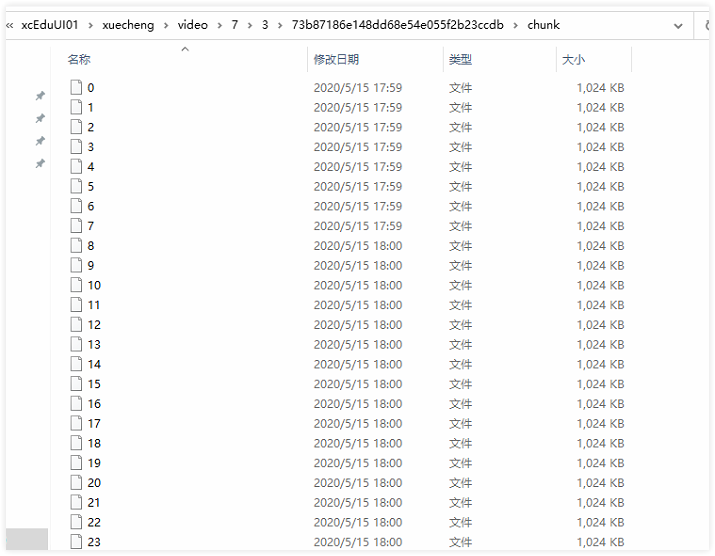Image resolution: width=715 pixels, height=556 pixels.
Task: Click the file icon beside 7
Action: [x=76, y=225]
